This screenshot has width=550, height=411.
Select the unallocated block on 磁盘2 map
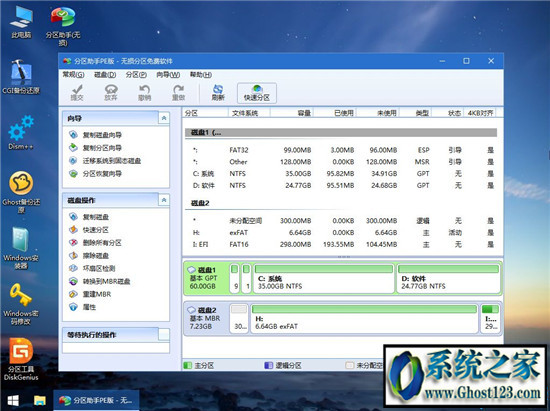click(x=239, y=318)
